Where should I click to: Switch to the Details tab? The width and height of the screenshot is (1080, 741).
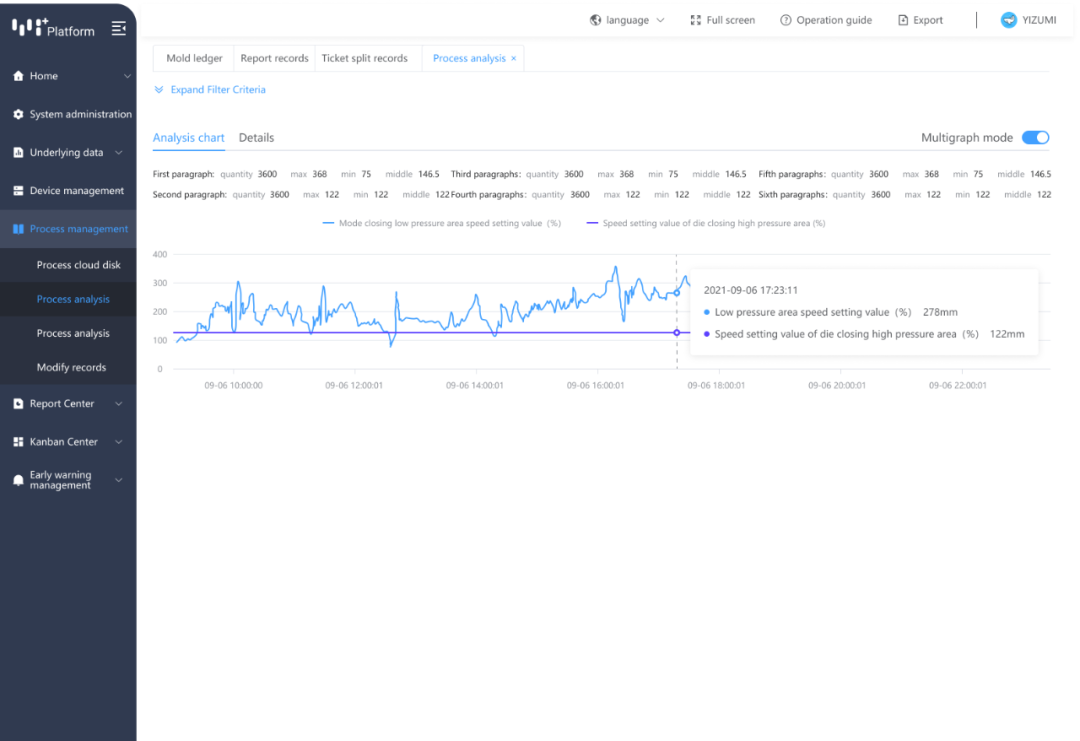[x=256, y=138]
